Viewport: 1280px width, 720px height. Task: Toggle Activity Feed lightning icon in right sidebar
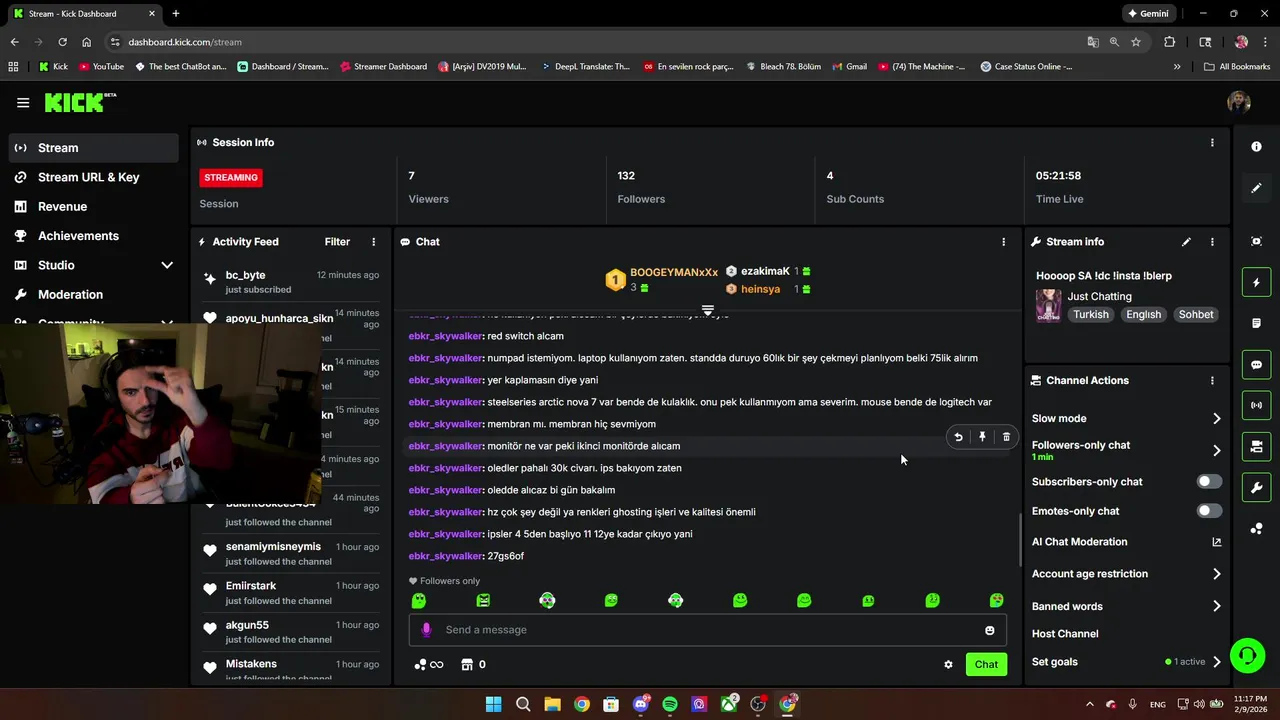(1257, 282)
